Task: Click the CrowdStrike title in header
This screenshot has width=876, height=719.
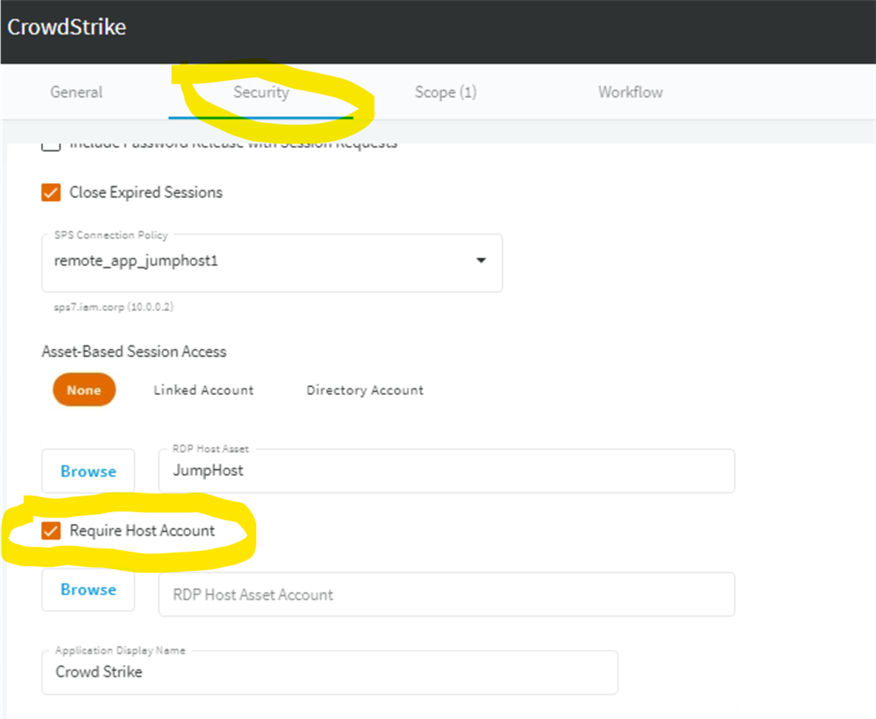Action: pos(66,27)
